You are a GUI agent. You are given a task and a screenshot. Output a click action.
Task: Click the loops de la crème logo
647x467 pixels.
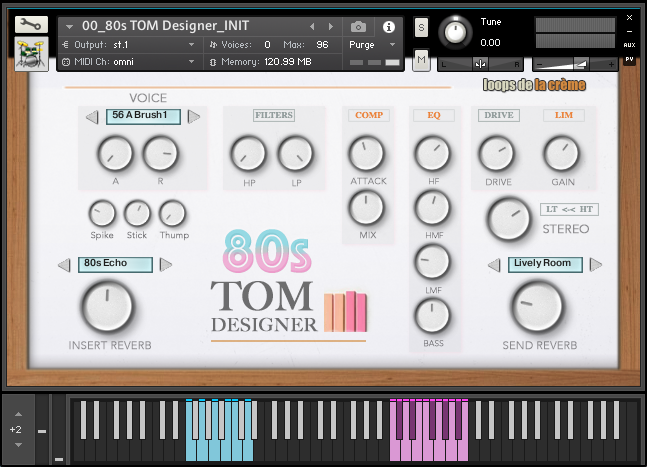coord(534,85)
